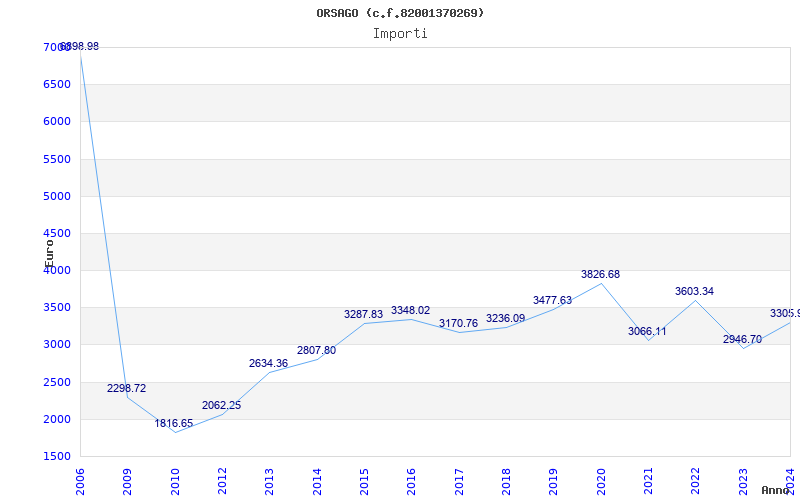
Task: Click the 2000 Euro axis value
Action: click(x=57, y=419)
